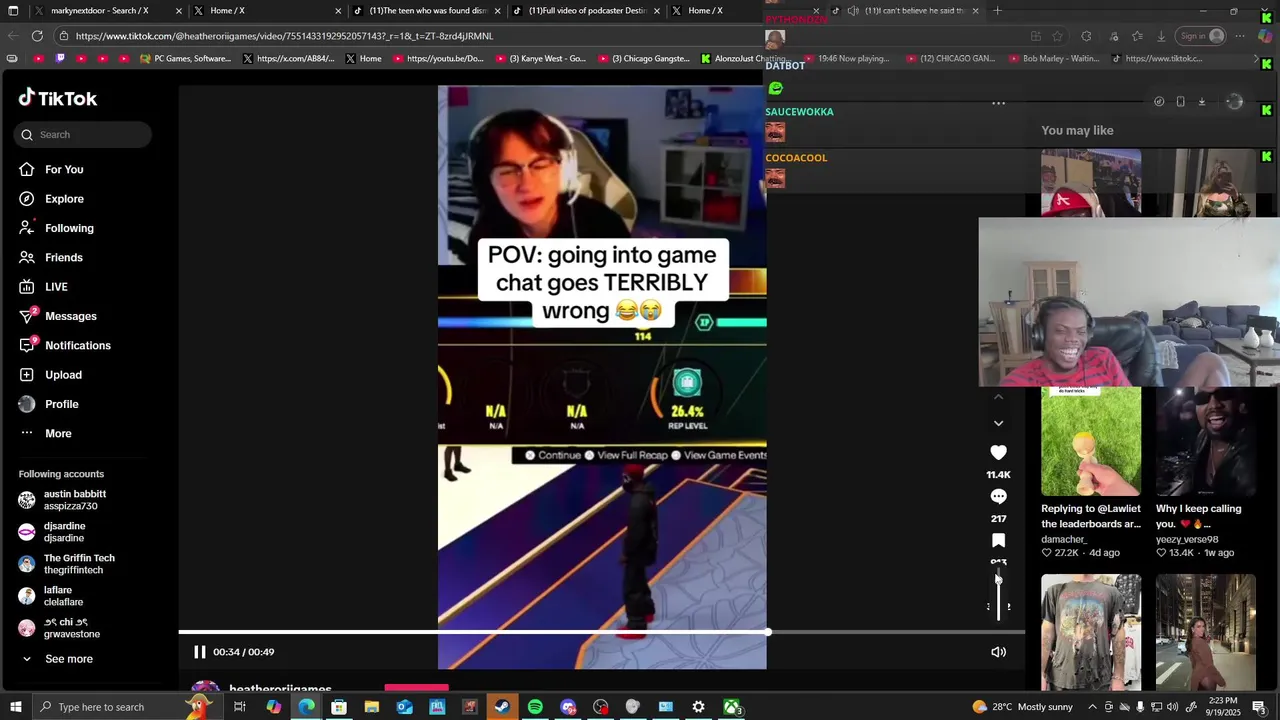1280x720 pixels.
Task: Open the Copilot icon on the taskbar
Action: pyautogui.click(x=273, y=707)
